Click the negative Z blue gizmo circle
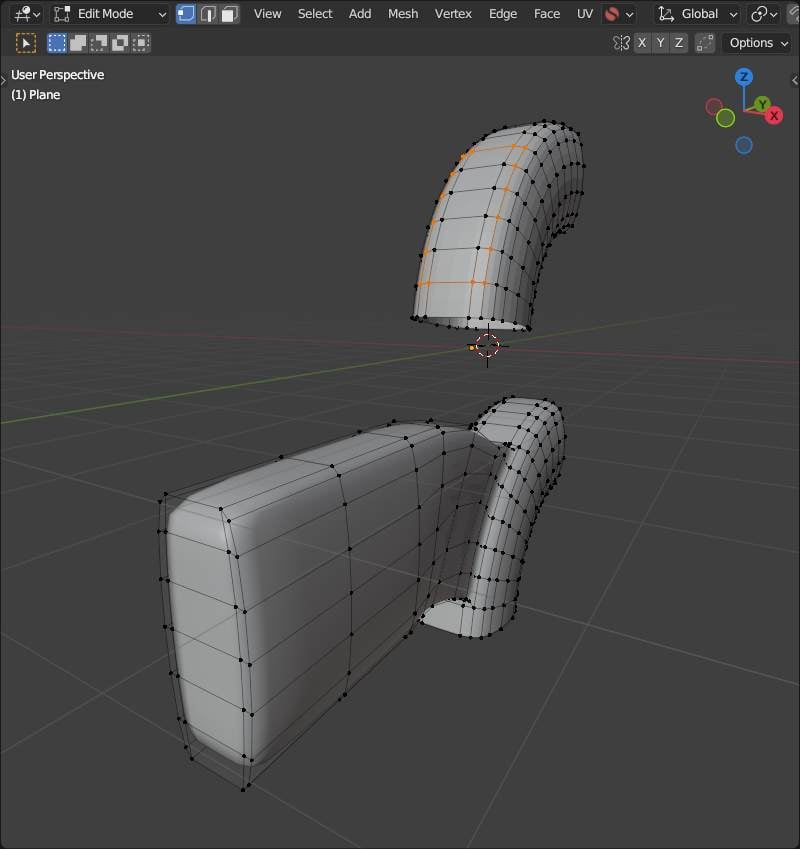 [744, 145]
